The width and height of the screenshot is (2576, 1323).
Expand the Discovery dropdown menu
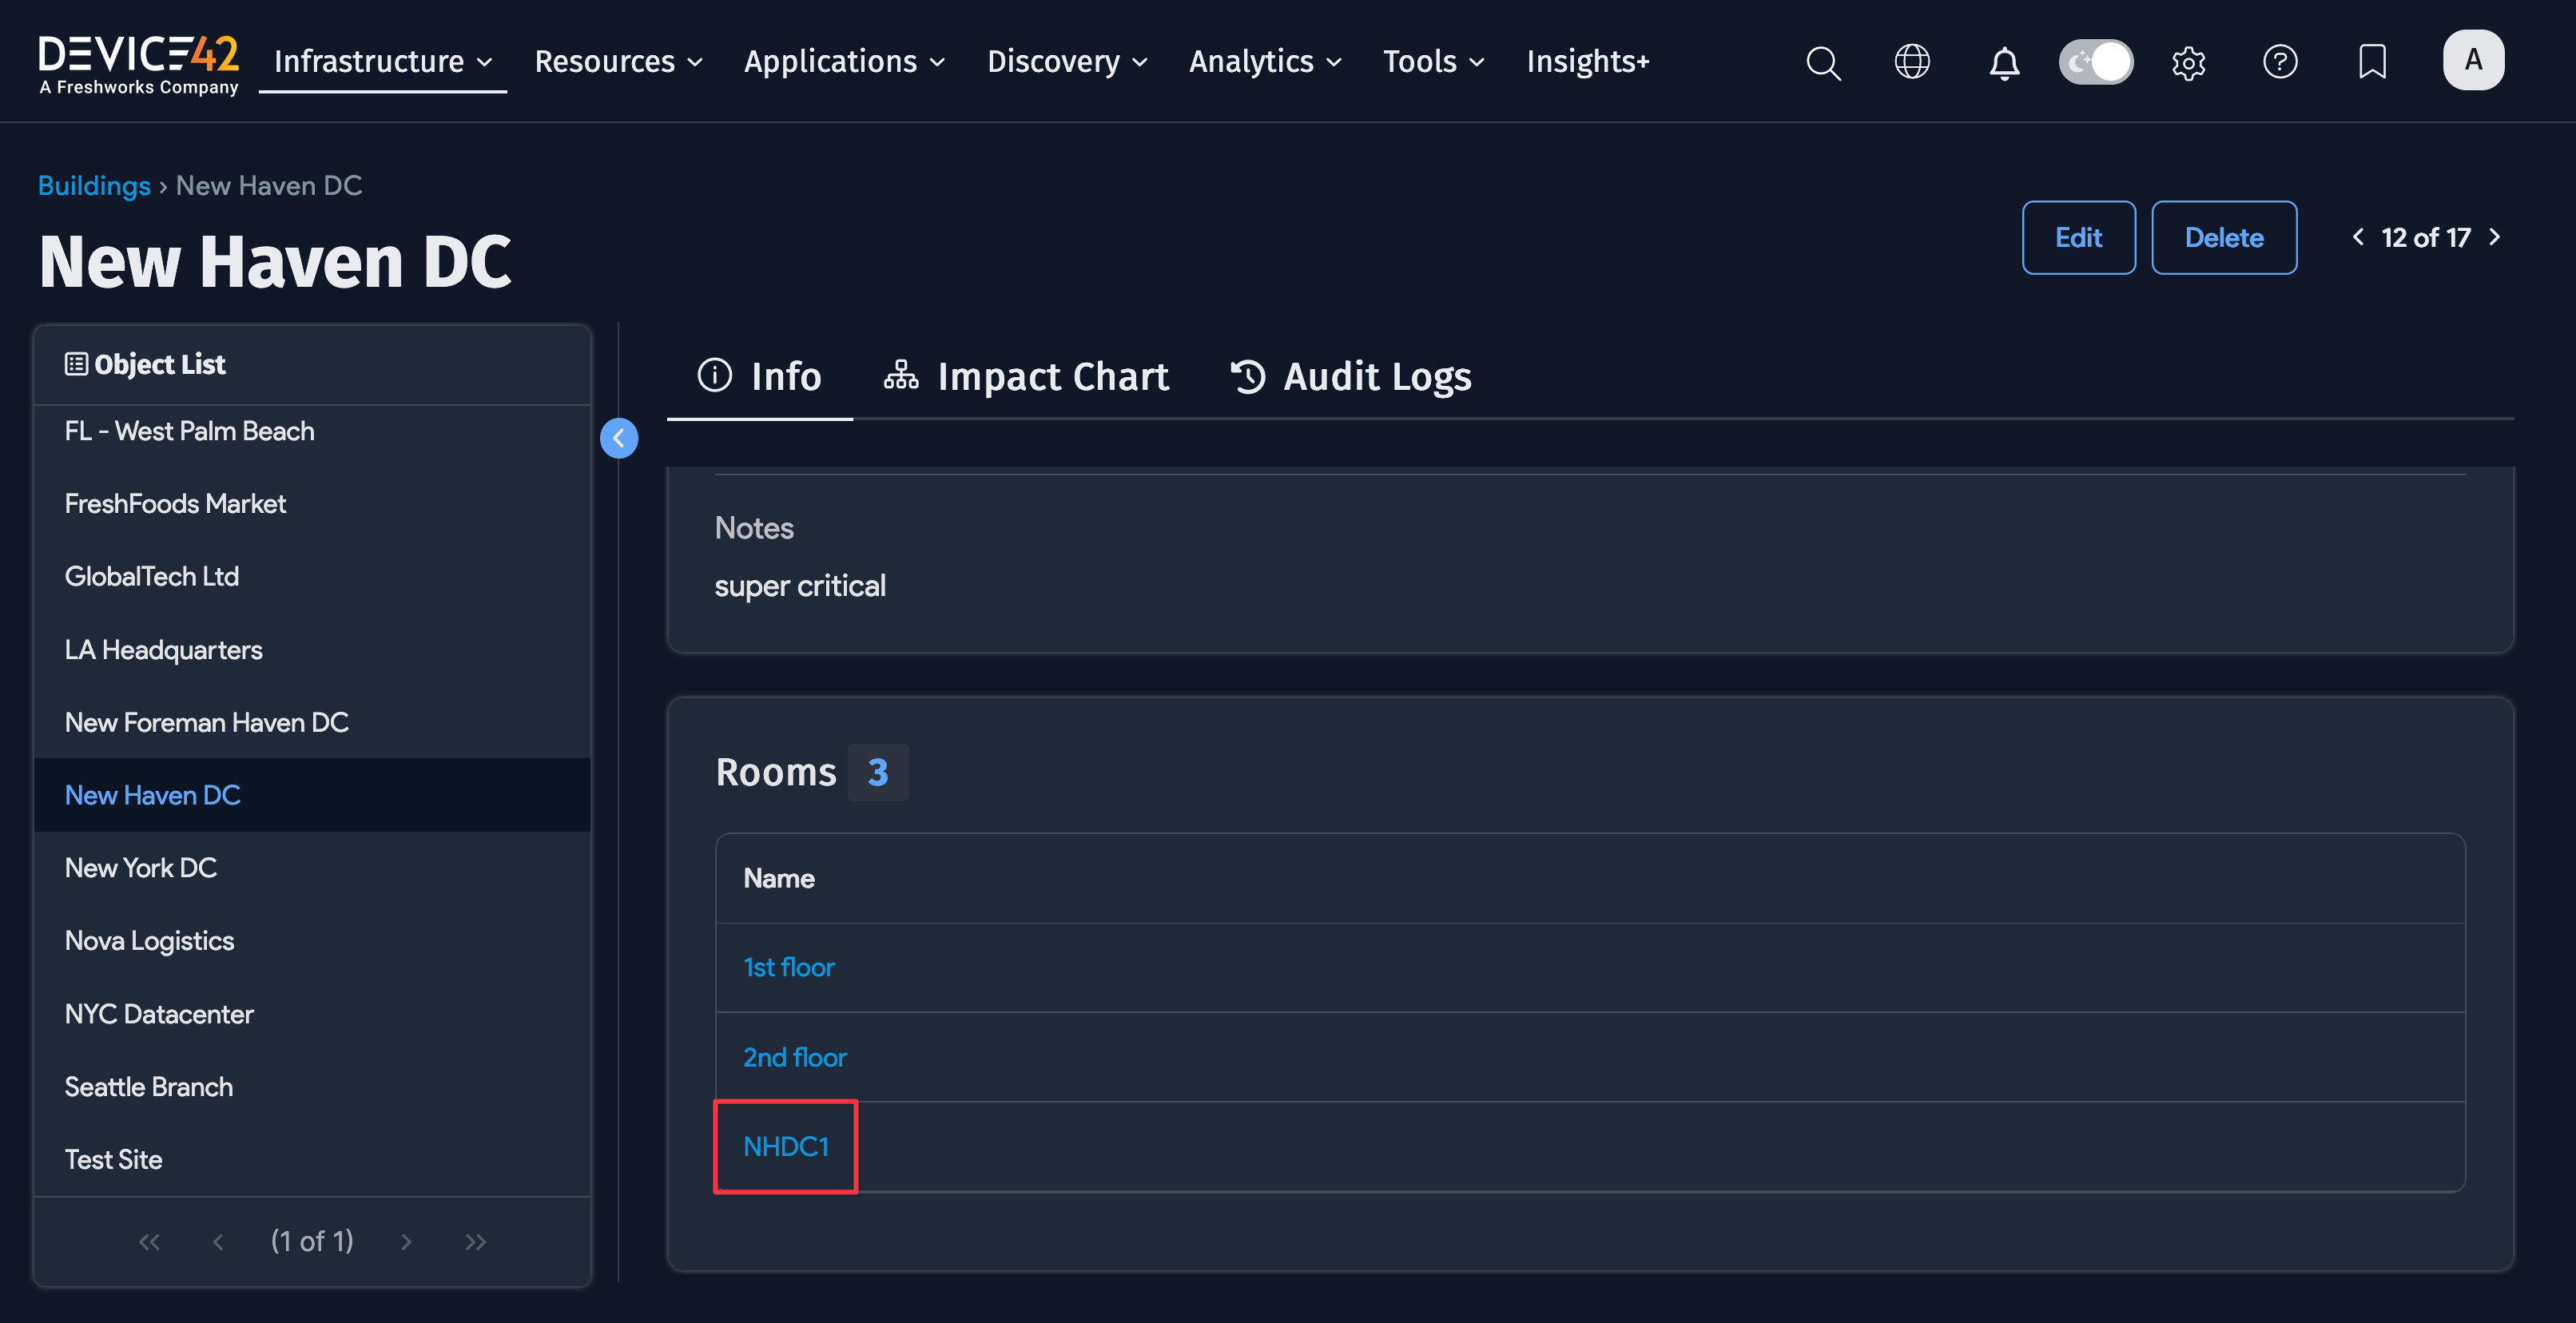pyautogui.click(x=1066, y=62)
